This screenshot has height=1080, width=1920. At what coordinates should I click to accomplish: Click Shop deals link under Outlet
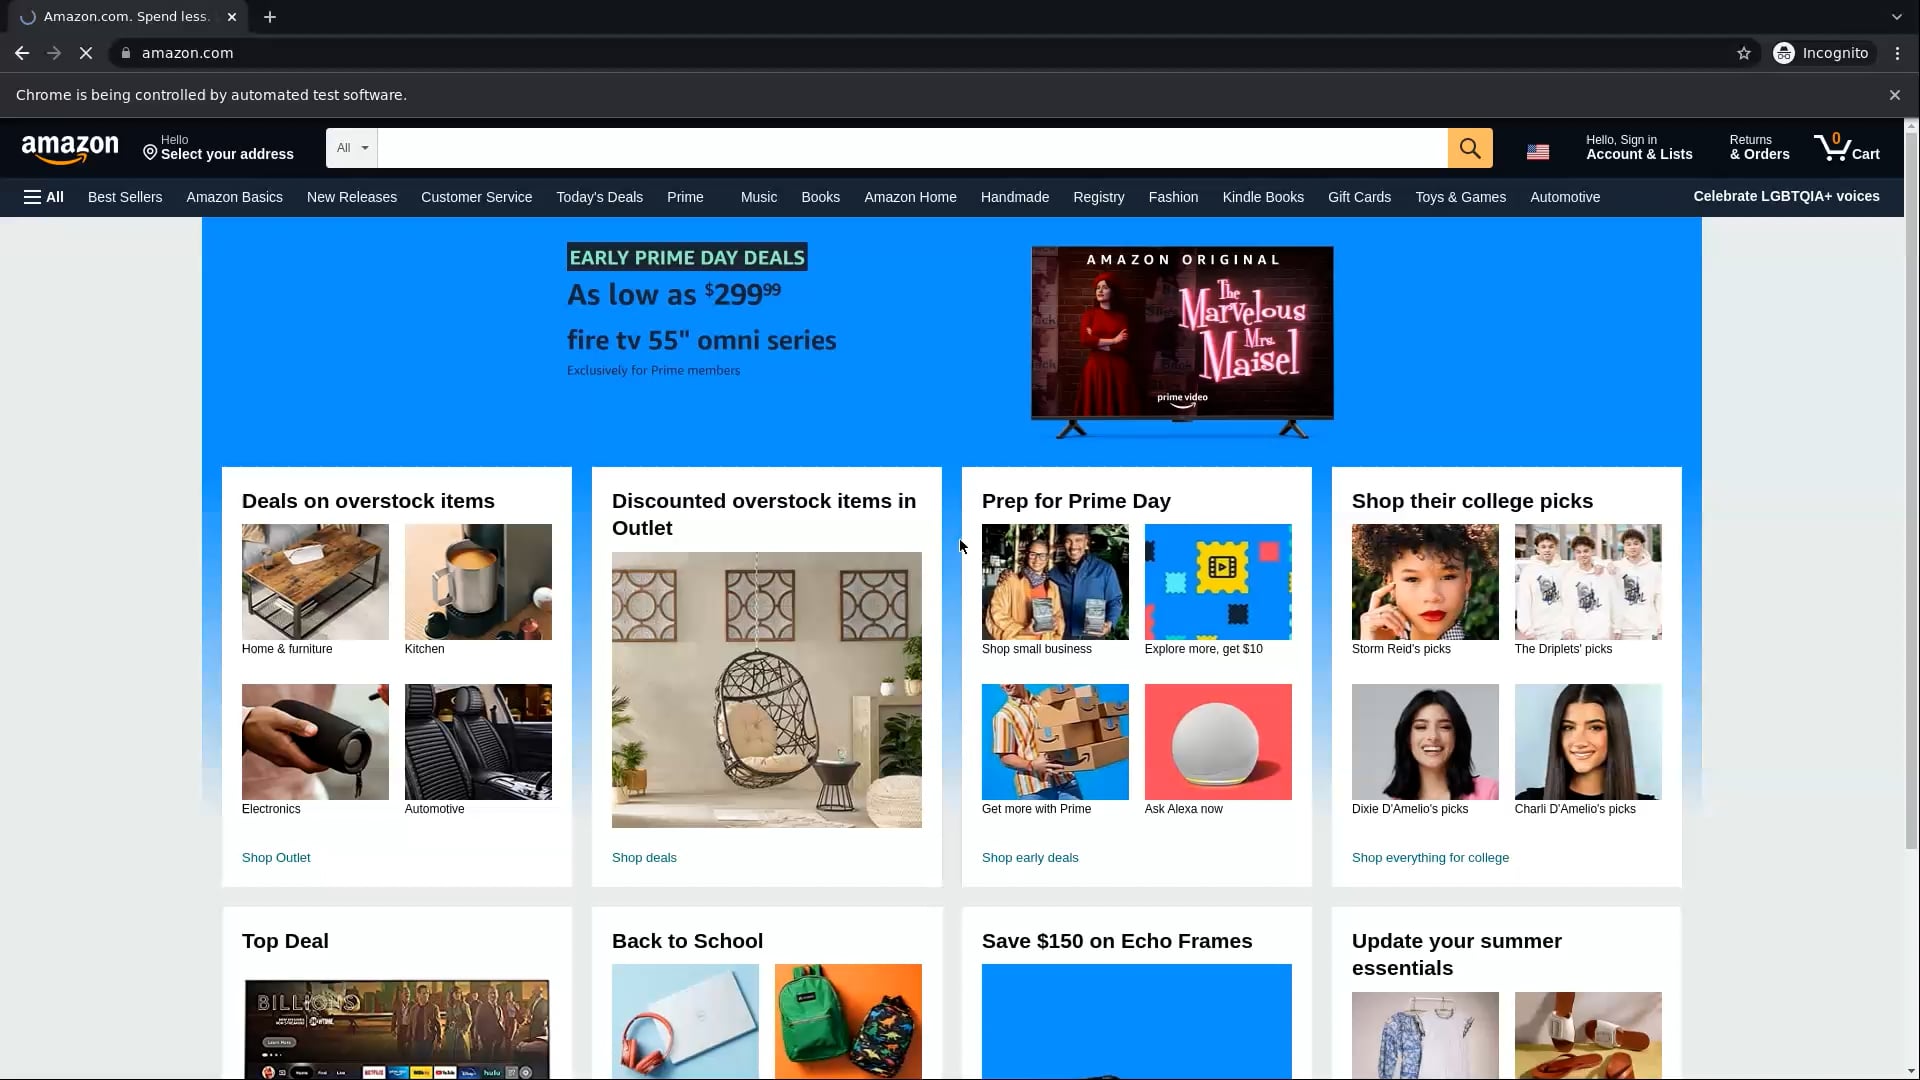point(644,858)
